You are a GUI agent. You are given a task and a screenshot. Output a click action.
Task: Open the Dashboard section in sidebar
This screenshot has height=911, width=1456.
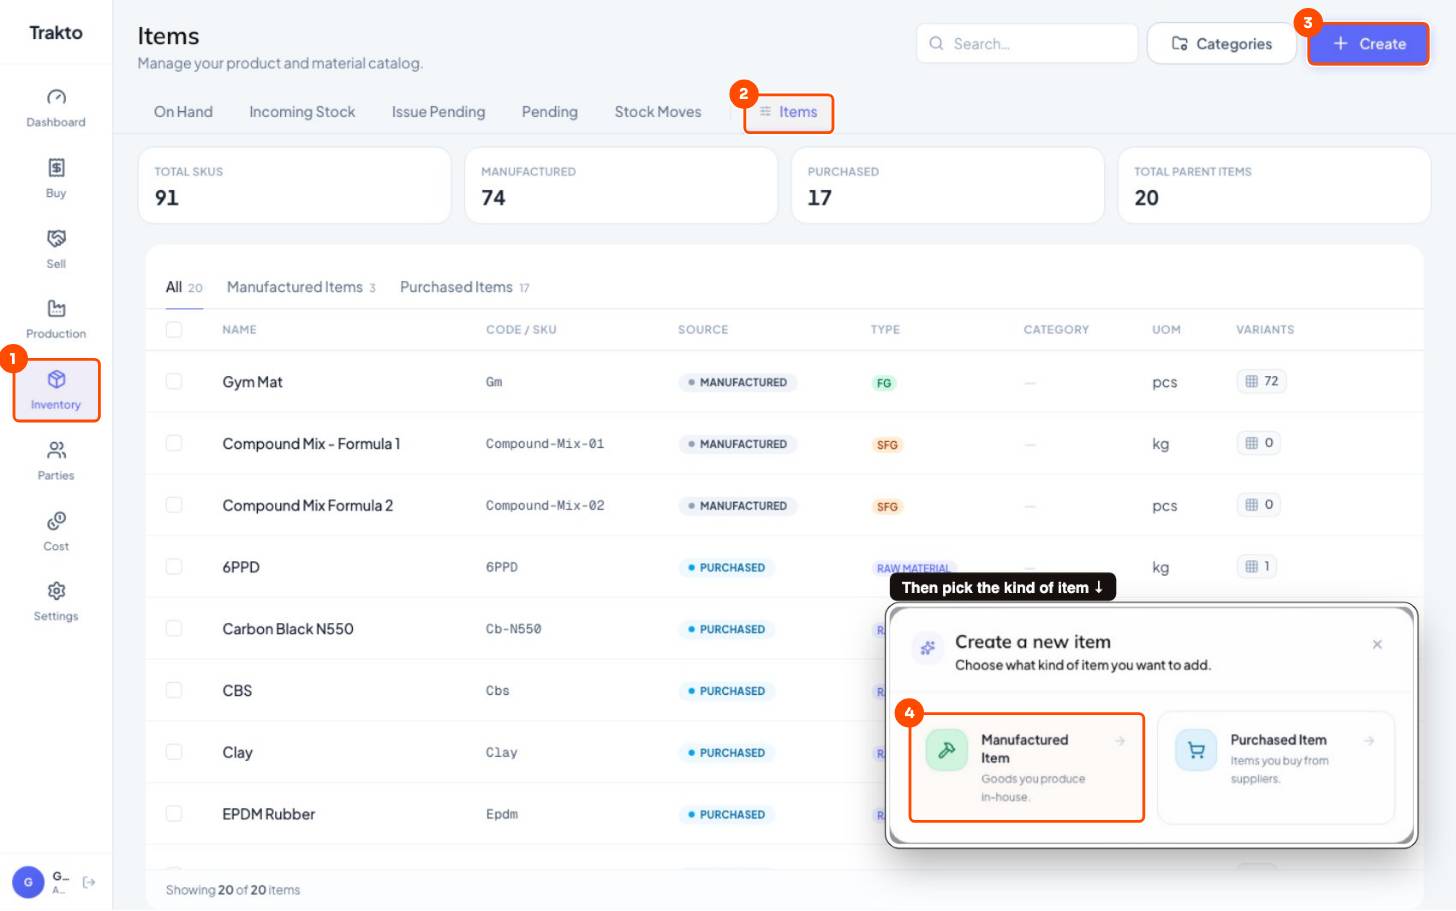pos(56,108)
